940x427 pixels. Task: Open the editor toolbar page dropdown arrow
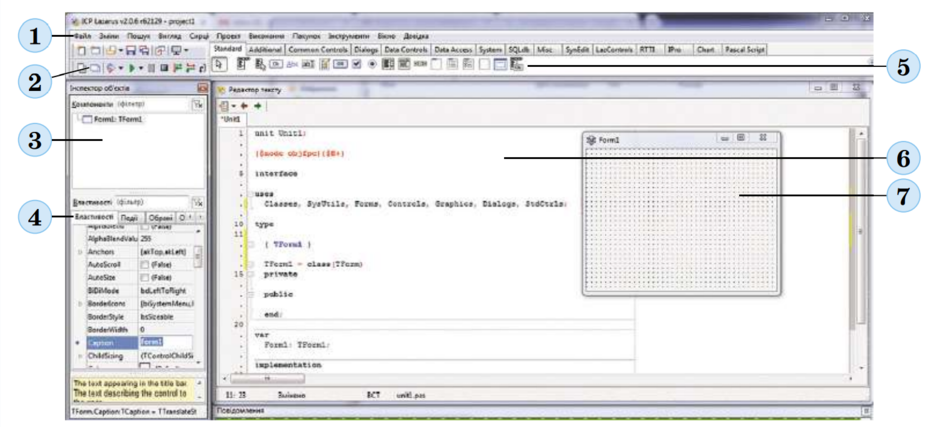click(233, 106)
